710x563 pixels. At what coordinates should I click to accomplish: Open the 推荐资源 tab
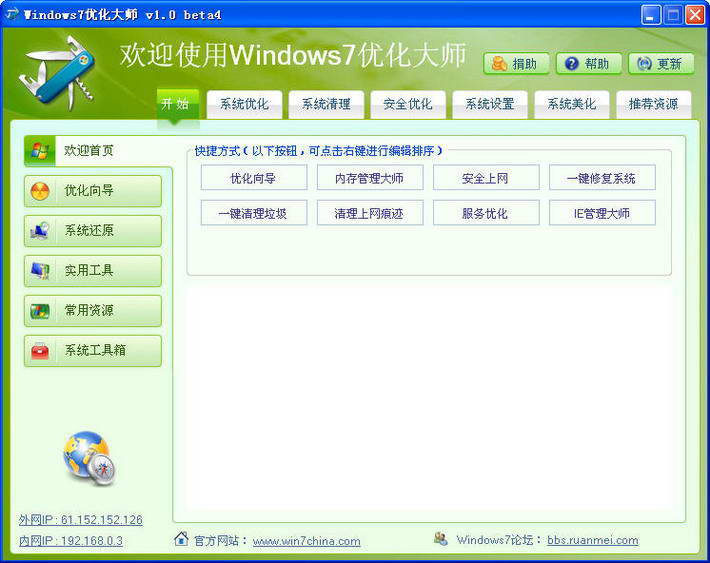click(x=653, y=105)
